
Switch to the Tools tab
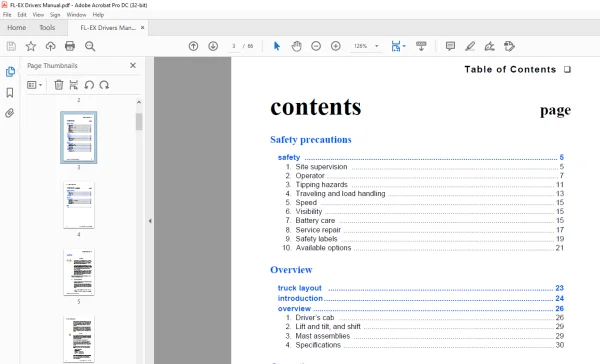tap(47, 28)
